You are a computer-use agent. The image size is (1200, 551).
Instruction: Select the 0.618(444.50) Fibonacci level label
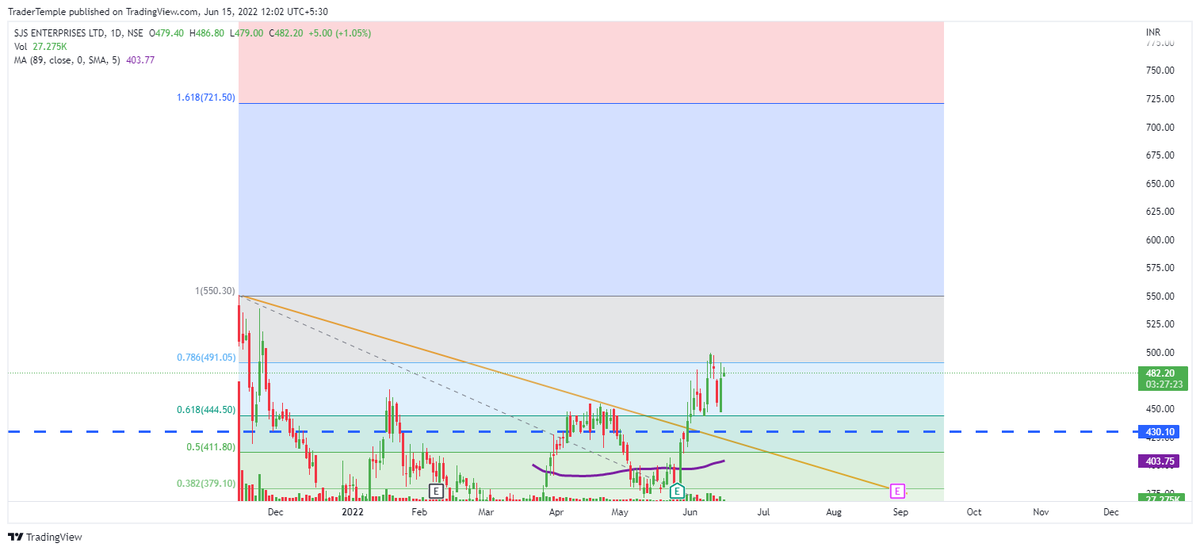pos(207,410)
